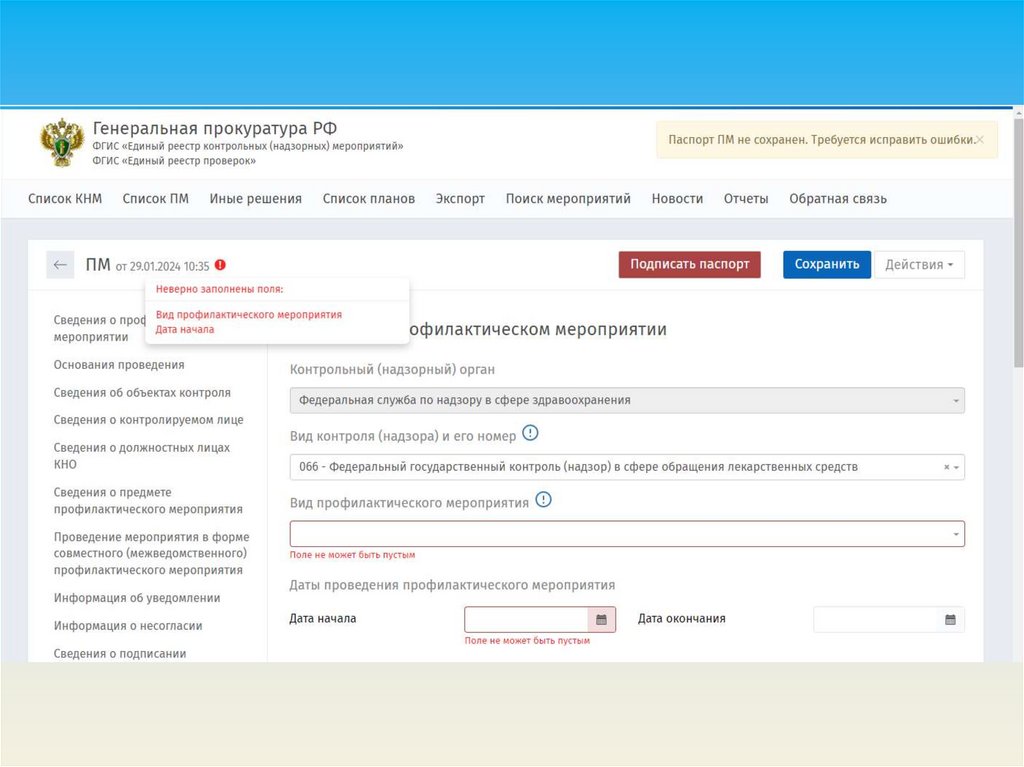Viewport: 1024px width, 767px height.
Task: Open Проведение мероприятия в форме совместного section
Action: click(x=152, y=553)
